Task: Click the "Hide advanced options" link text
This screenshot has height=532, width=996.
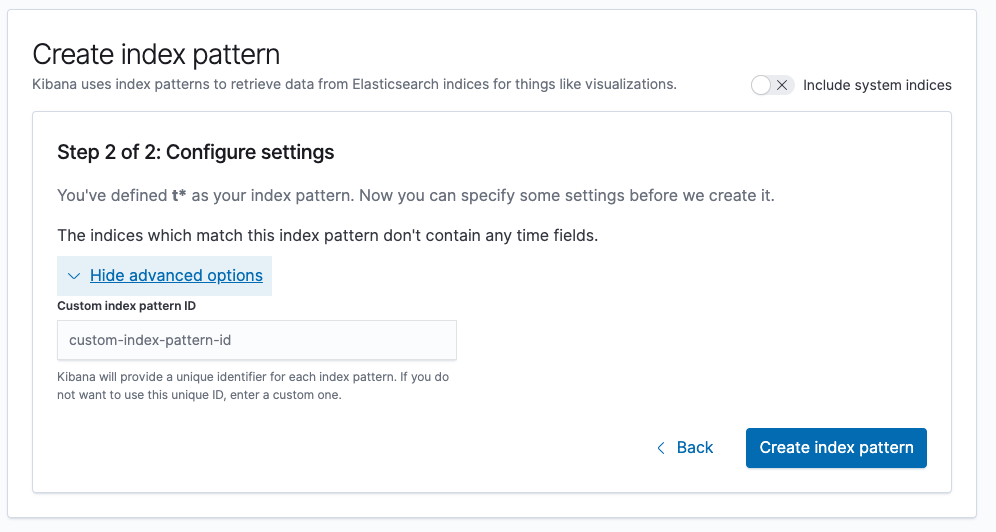Action: tap(176, 276)
